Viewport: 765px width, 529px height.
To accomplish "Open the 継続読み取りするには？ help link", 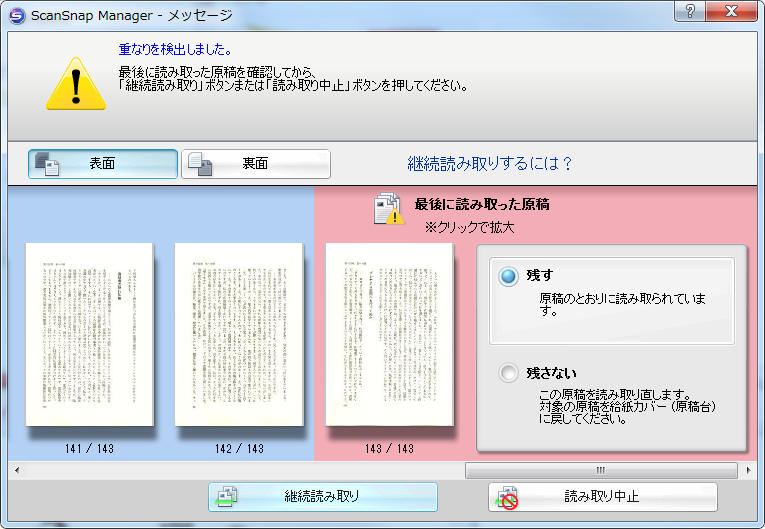I will 490,164.
